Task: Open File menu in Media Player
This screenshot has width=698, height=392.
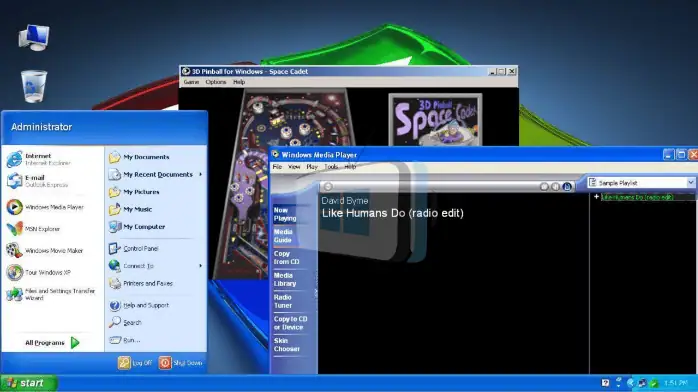Action: click(277, 167)
